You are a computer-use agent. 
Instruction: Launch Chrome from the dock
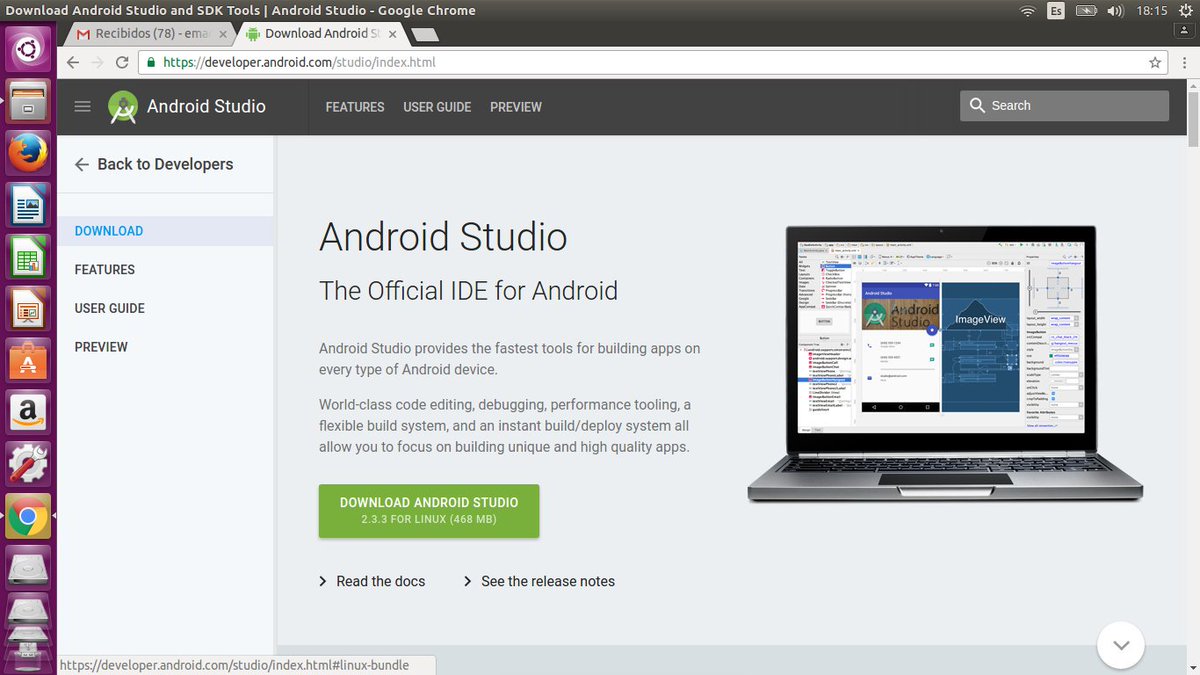pyautogui.click(x=27, y=517)
